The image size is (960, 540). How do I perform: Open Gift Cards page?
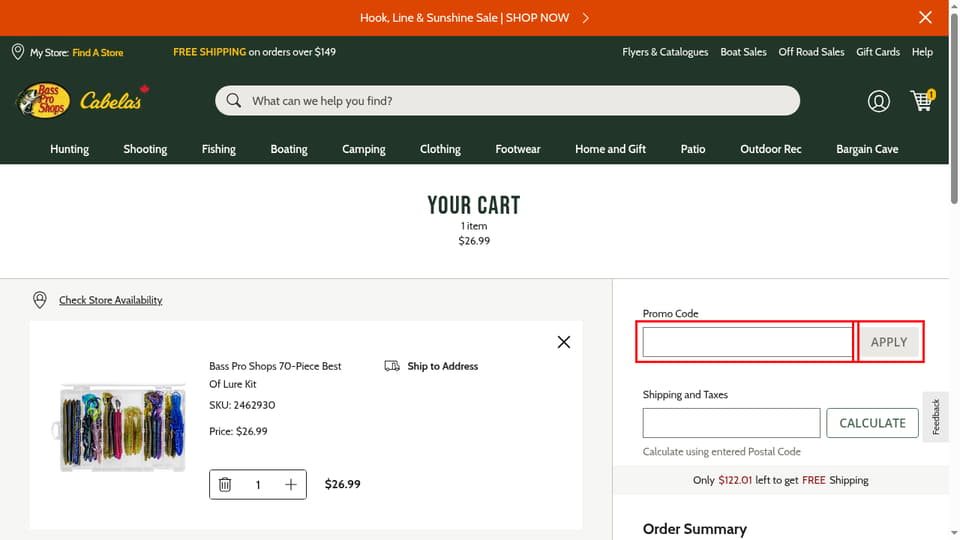877,52
